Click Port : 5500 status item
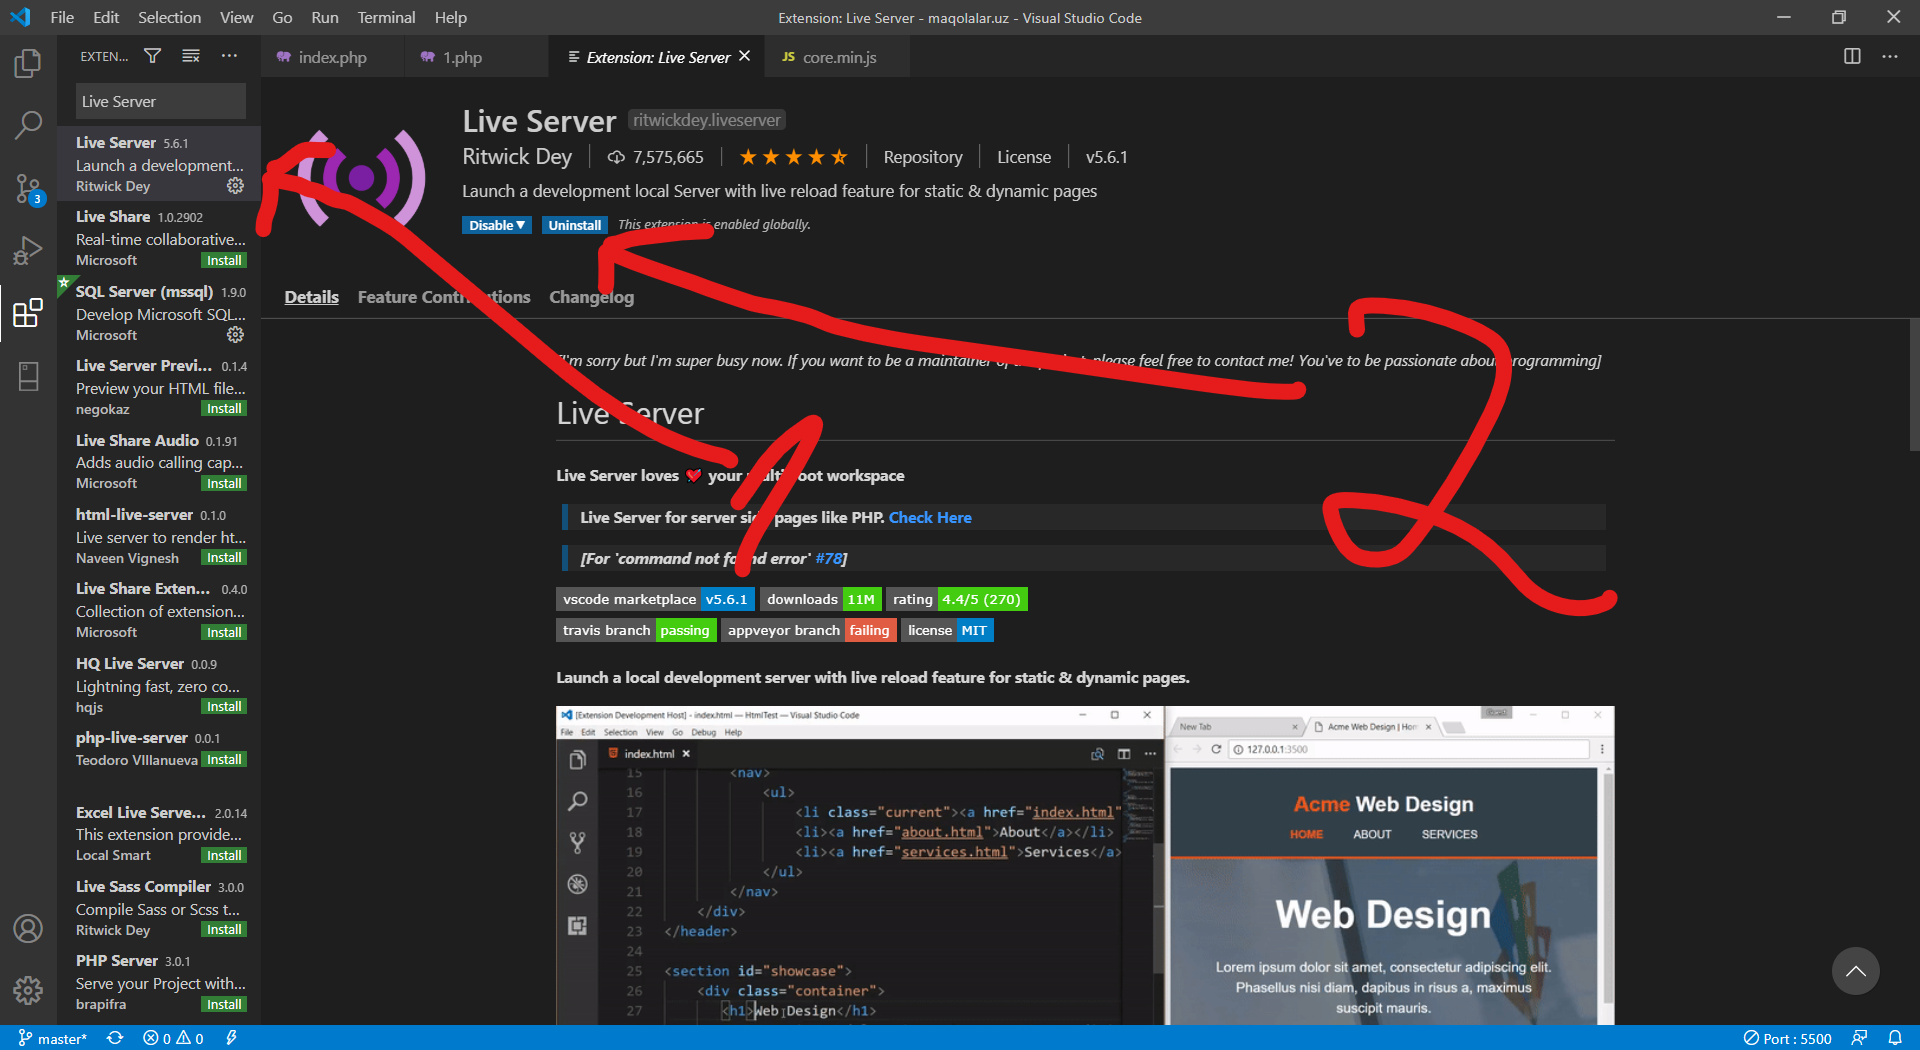This screenshot has width=1920, height=1050. 1788,1038
